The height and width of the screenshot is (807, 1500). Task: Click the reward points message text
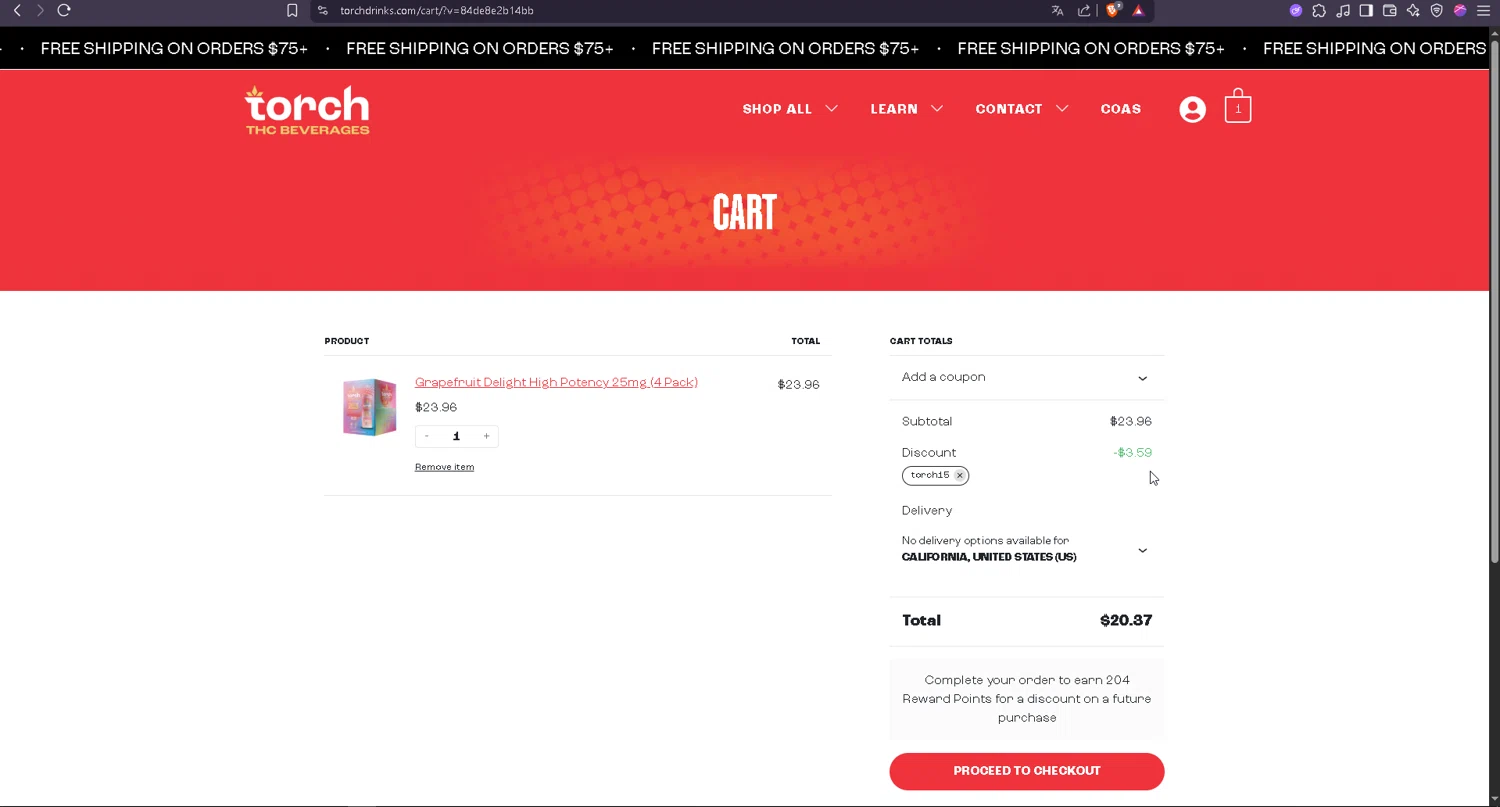pos(1027,699)
